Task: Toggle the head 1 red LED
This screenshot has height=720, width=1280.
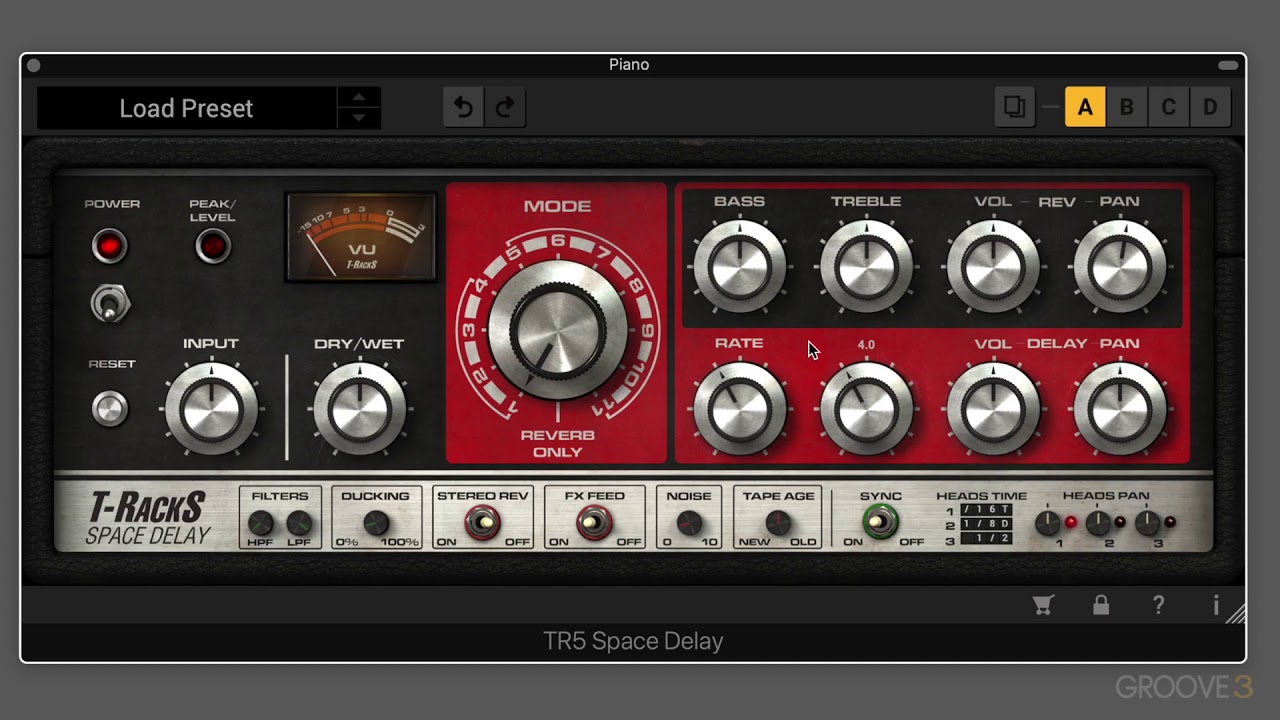Action: [1071, 522]
